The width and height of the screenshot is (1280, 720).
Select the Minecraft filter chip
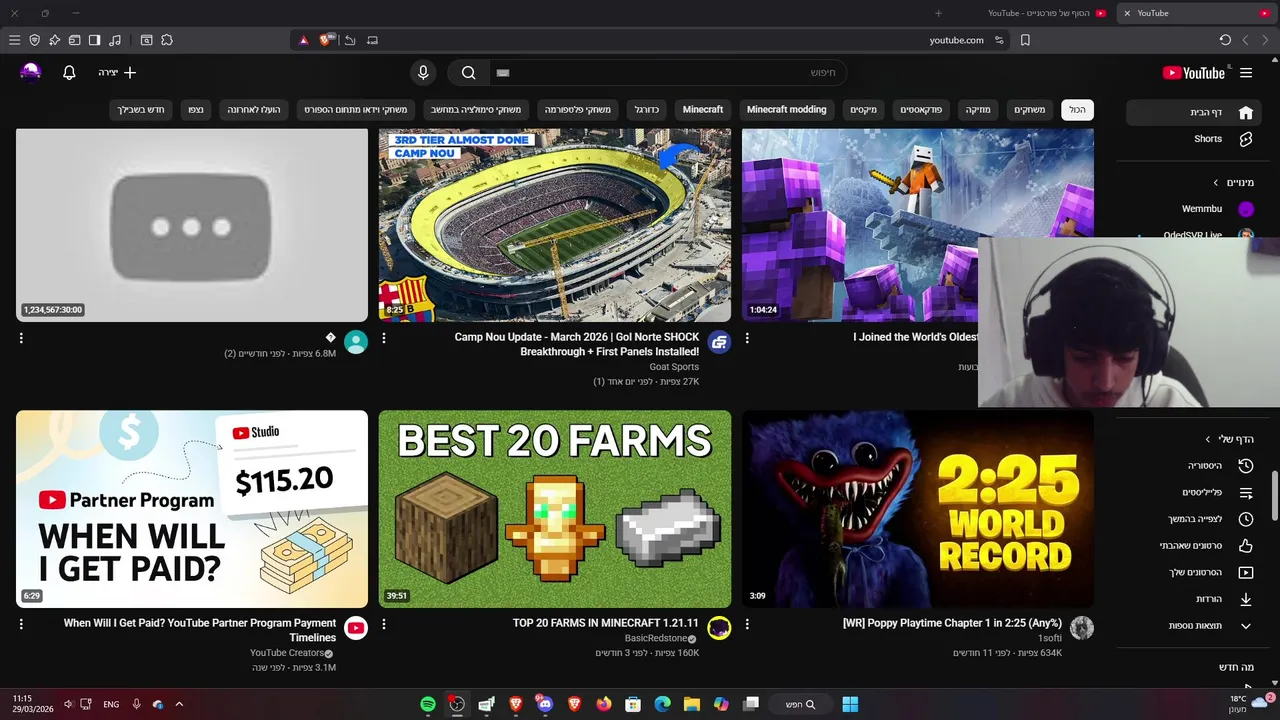point(703,110)
